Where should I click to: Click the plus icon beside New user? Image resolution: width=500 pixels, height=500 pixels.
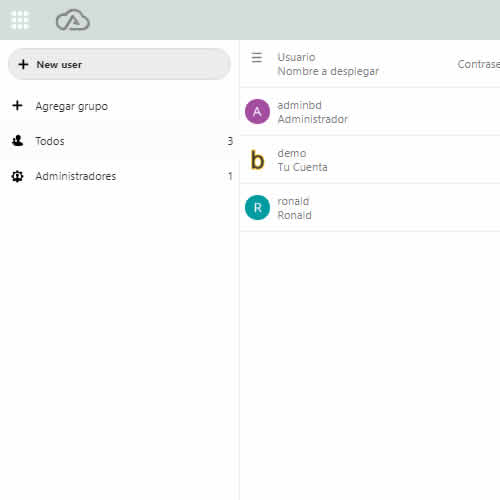[x=23, y=64]
